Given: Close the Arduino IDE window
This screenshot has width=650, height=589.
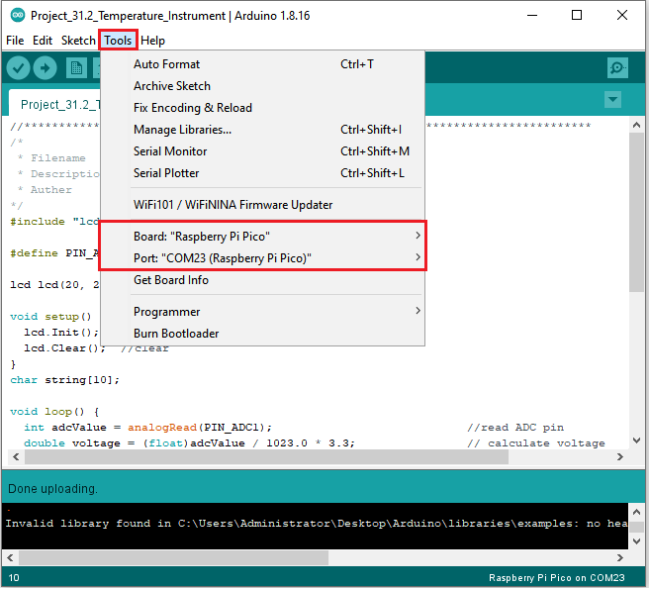Looking at the screenshot, I should click(622, 15).
